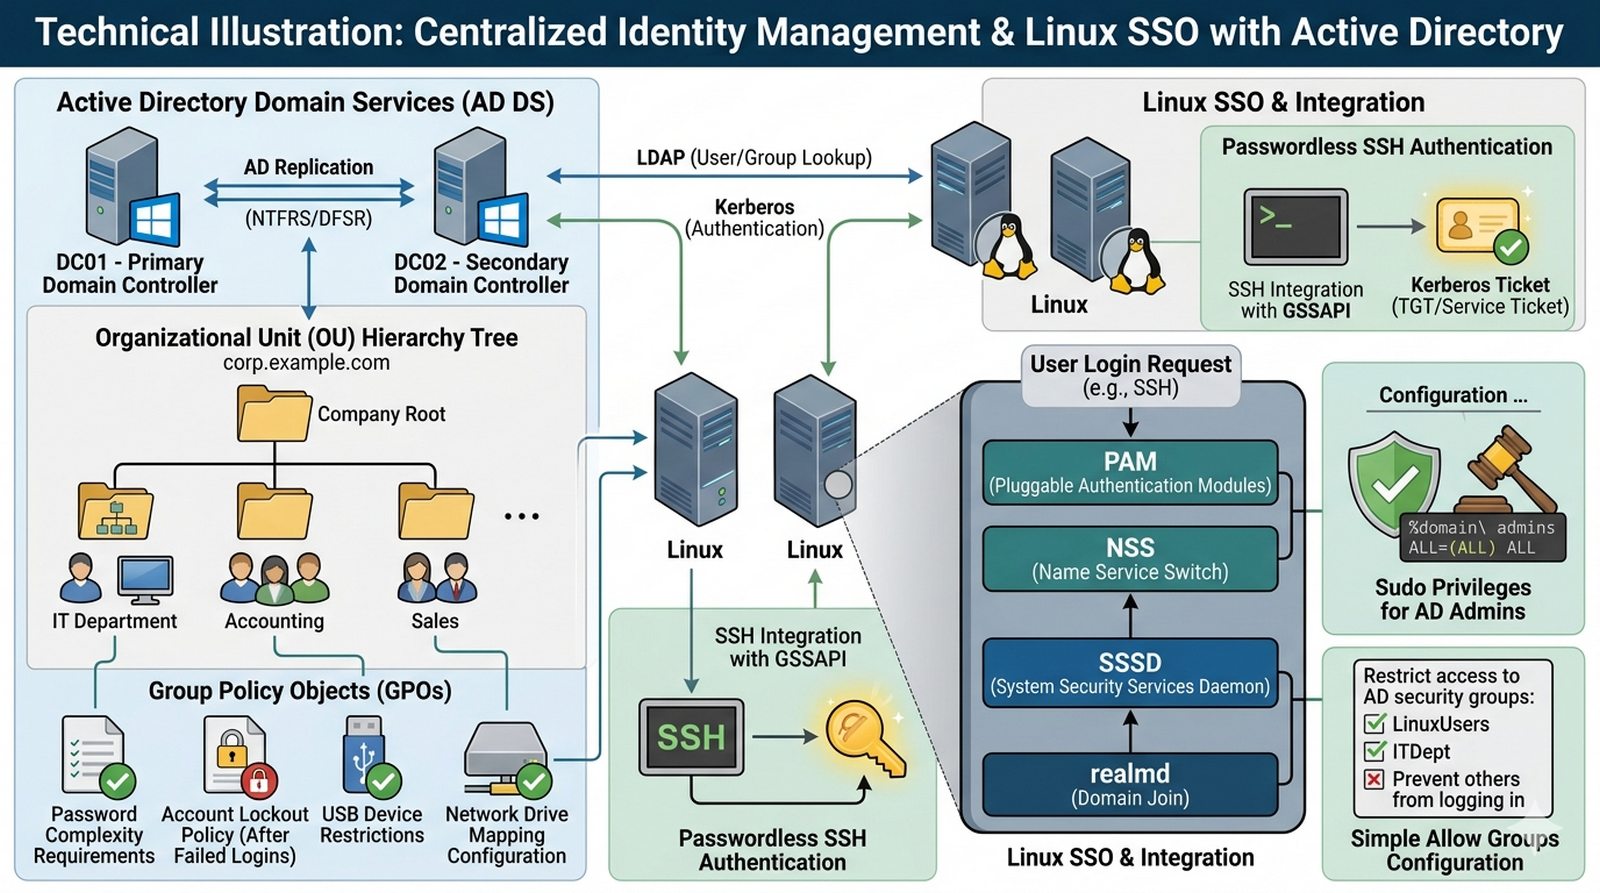Toggle the ITDept checkbox

pyautogui.click(x=1375, y=751)
